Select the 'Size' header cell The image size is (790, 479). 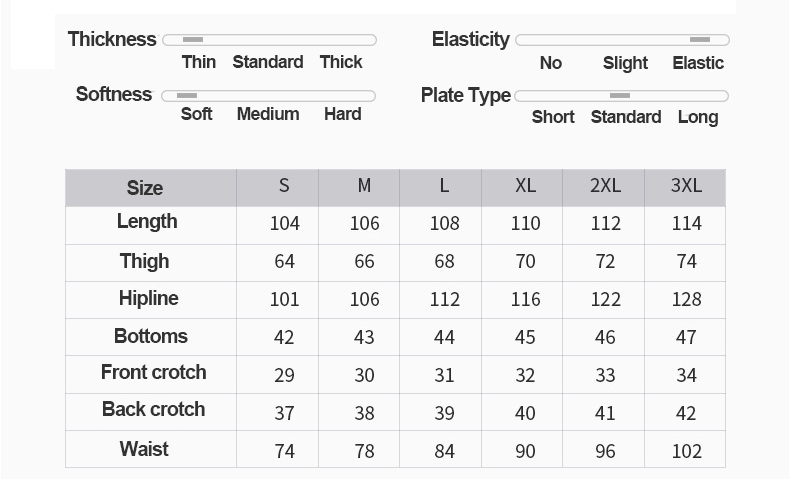pyautogui.click(x=145, y=188)
